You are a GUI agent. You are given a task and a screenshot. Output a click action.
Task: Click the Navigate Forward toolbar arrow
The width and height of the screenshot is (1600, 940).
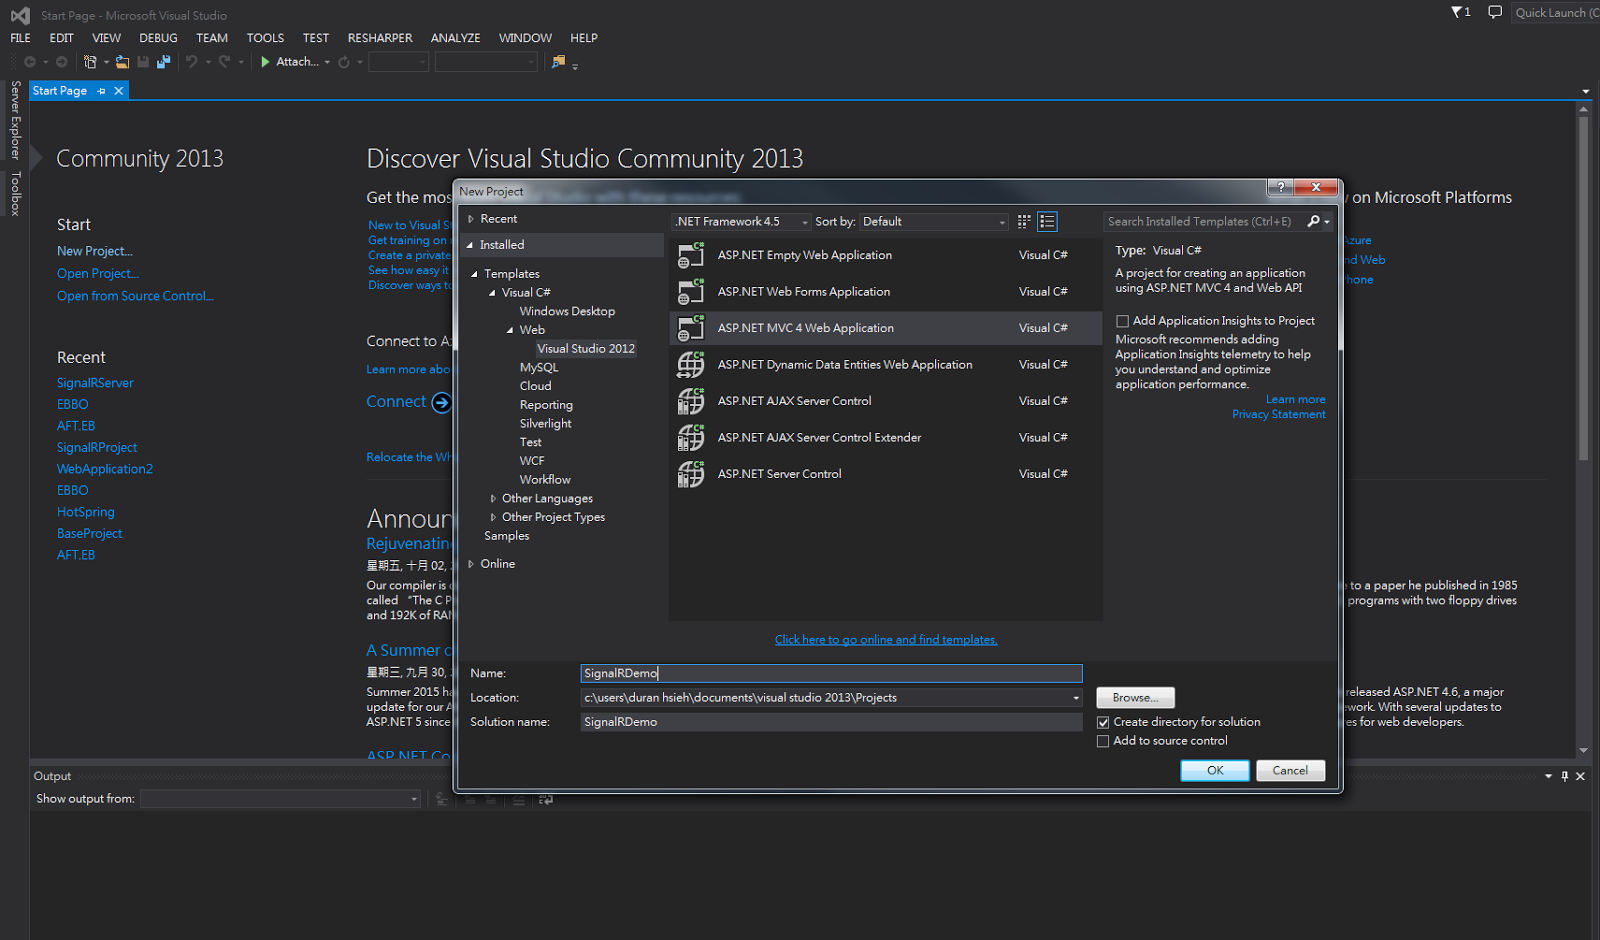click(61, 62)
